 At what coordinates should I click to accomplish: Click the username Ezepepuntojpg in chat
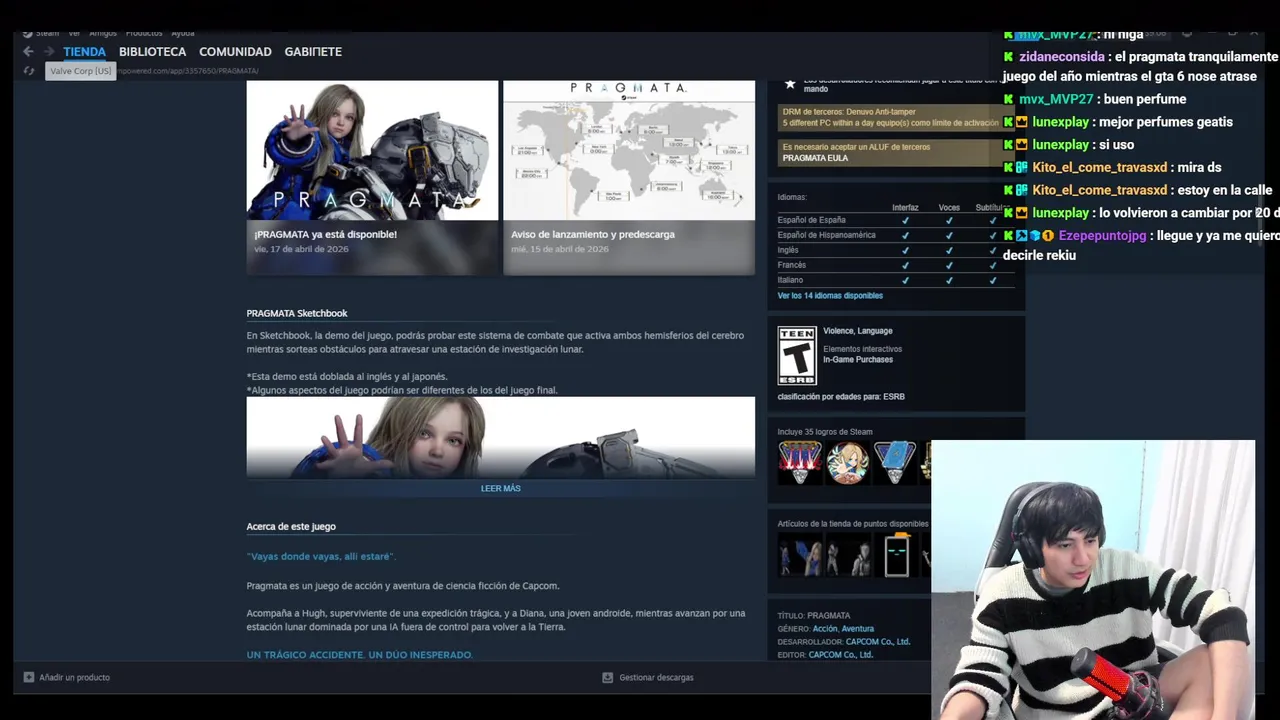click(1102, 236)
